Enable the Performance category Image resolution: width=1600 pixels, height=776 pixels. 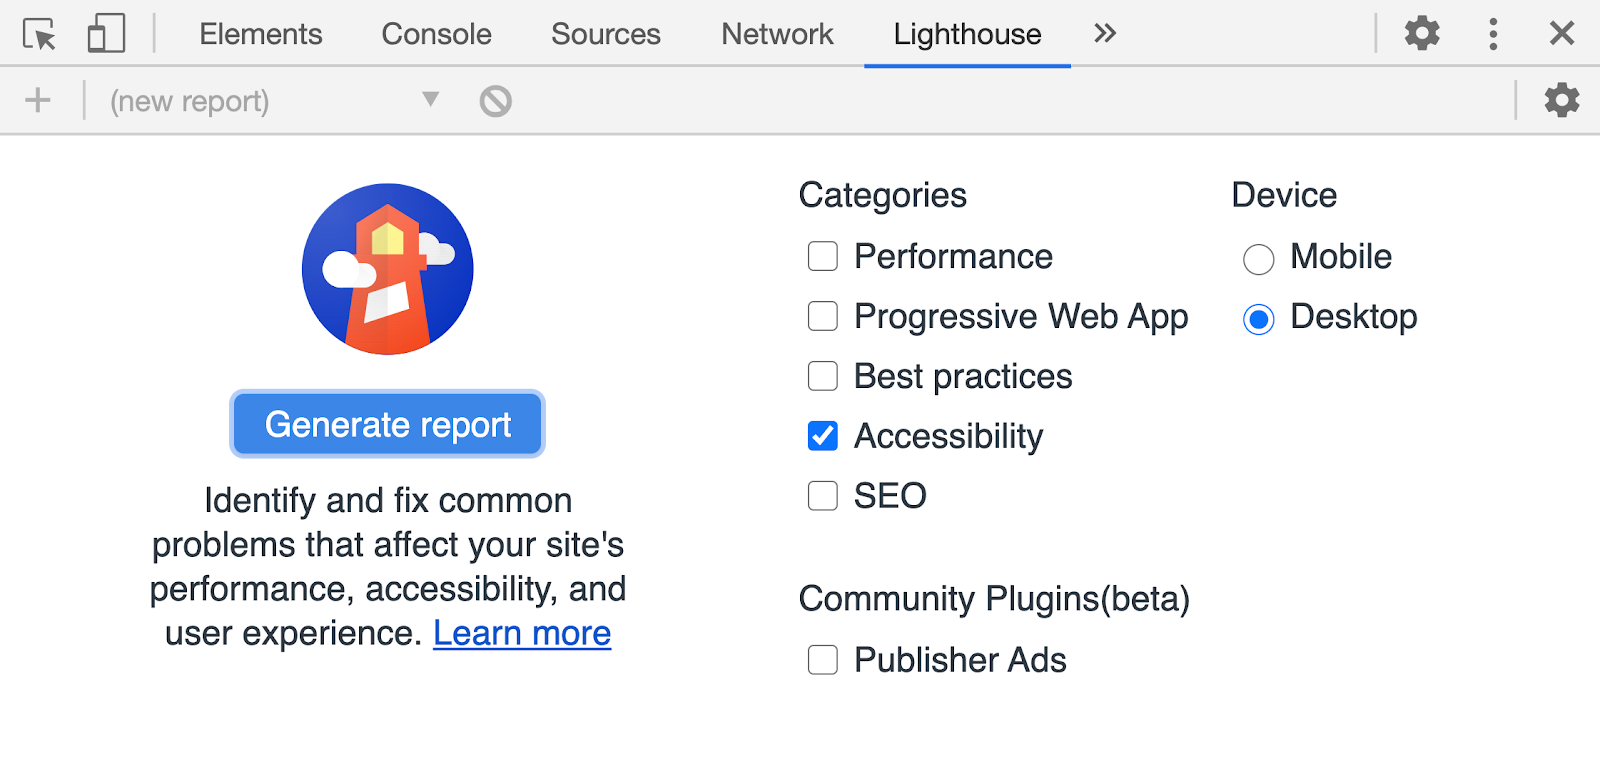coord(822,256)
